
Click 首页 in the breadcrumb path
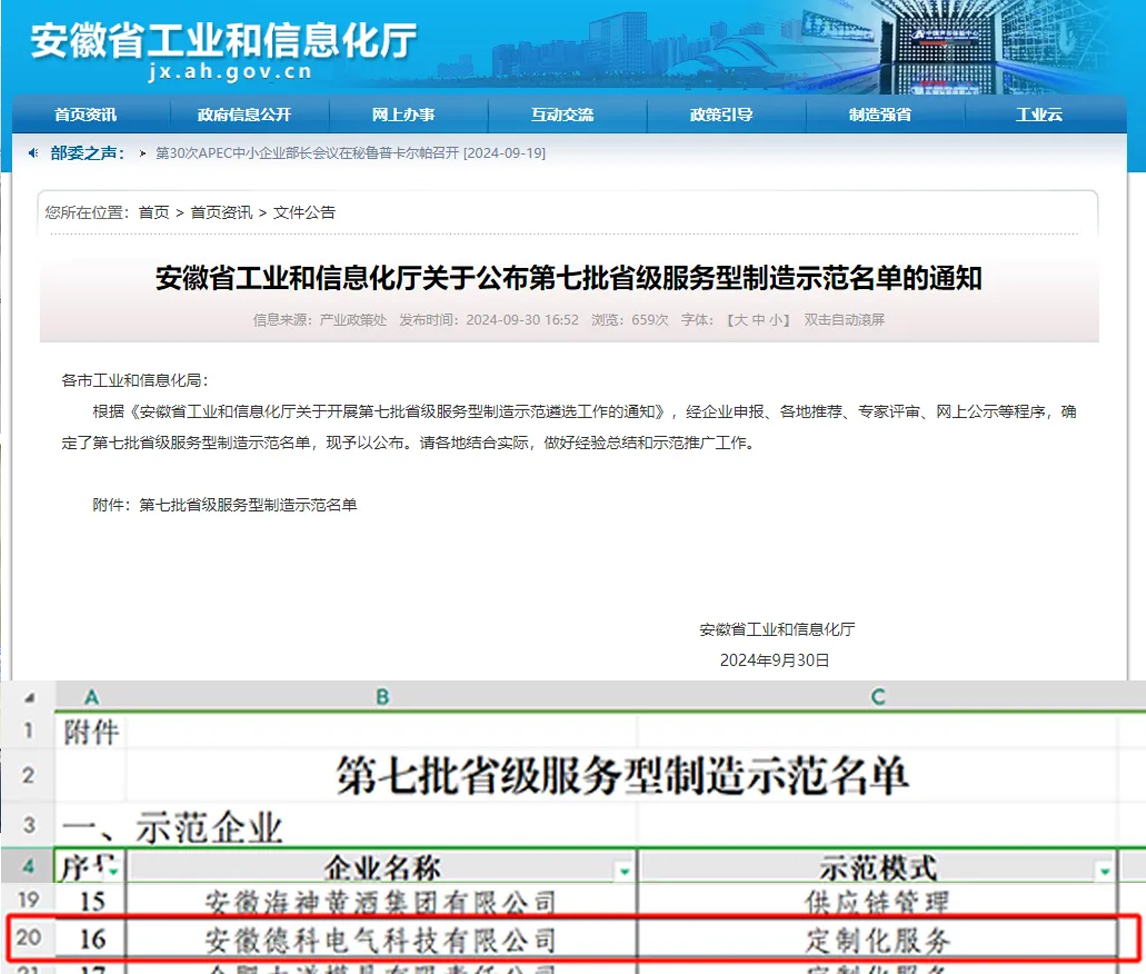[154, 212]
